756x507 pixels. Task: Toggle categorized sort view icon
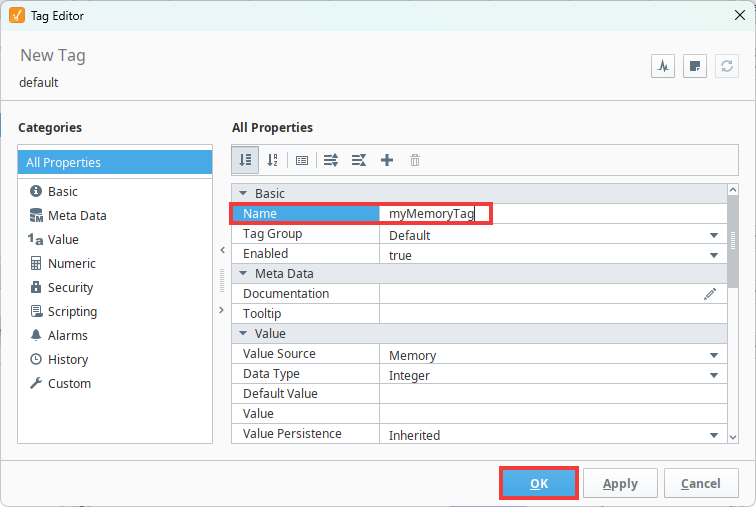point(245,160)
